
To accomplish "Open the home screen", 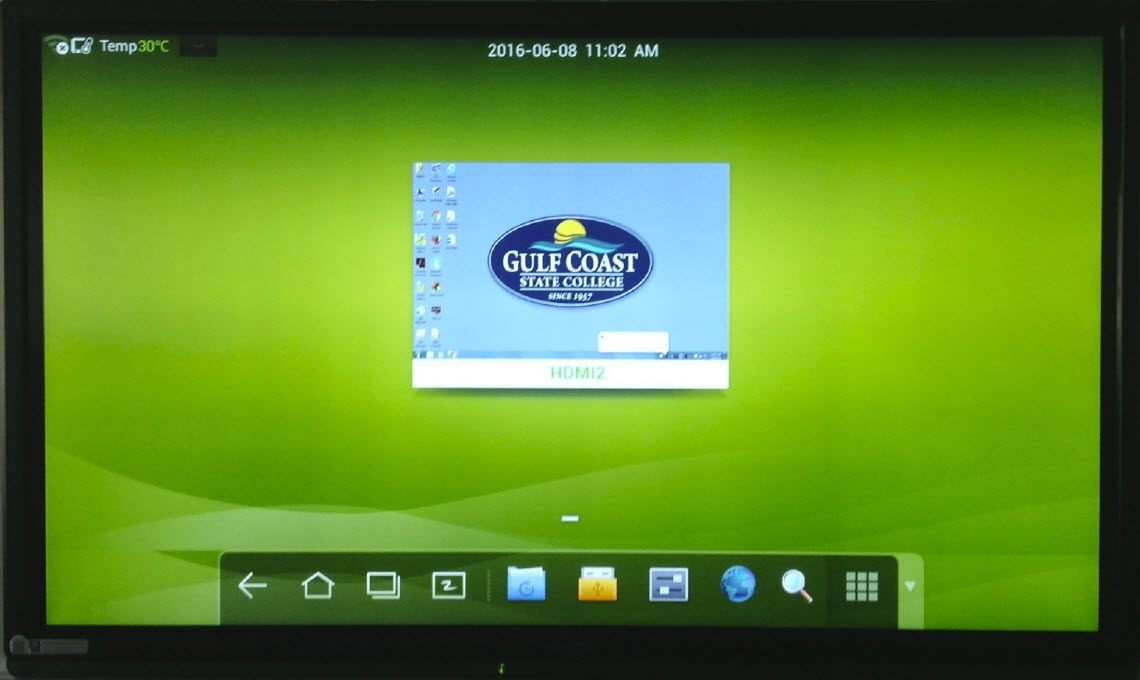I will pyautogui.click(x=319, y=586).
